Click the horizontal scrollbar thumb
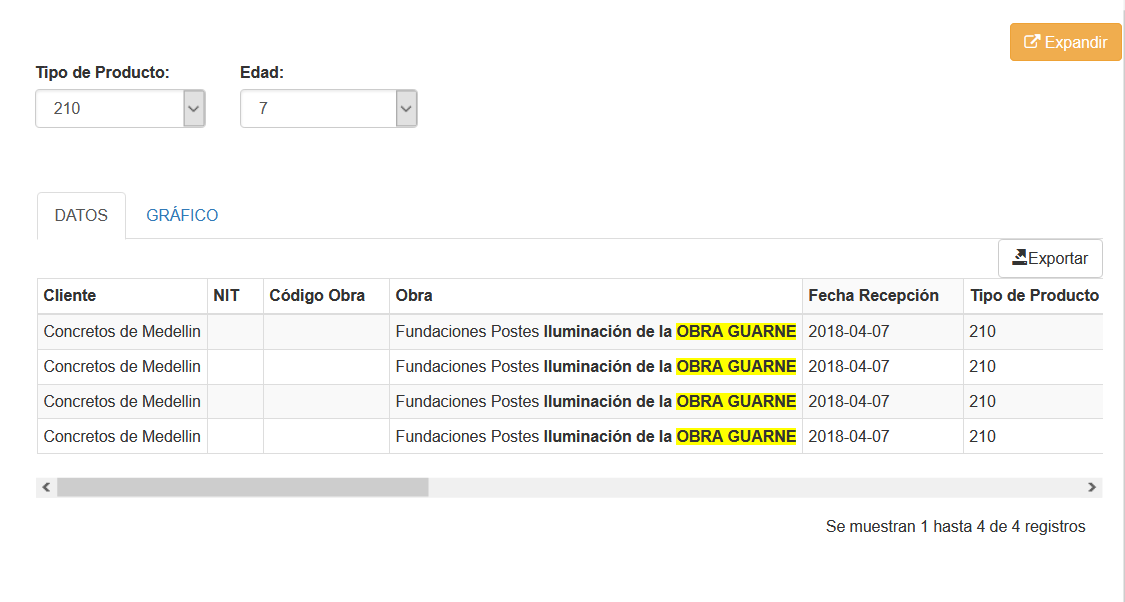The image size is (1125, 602). (242, 487)
